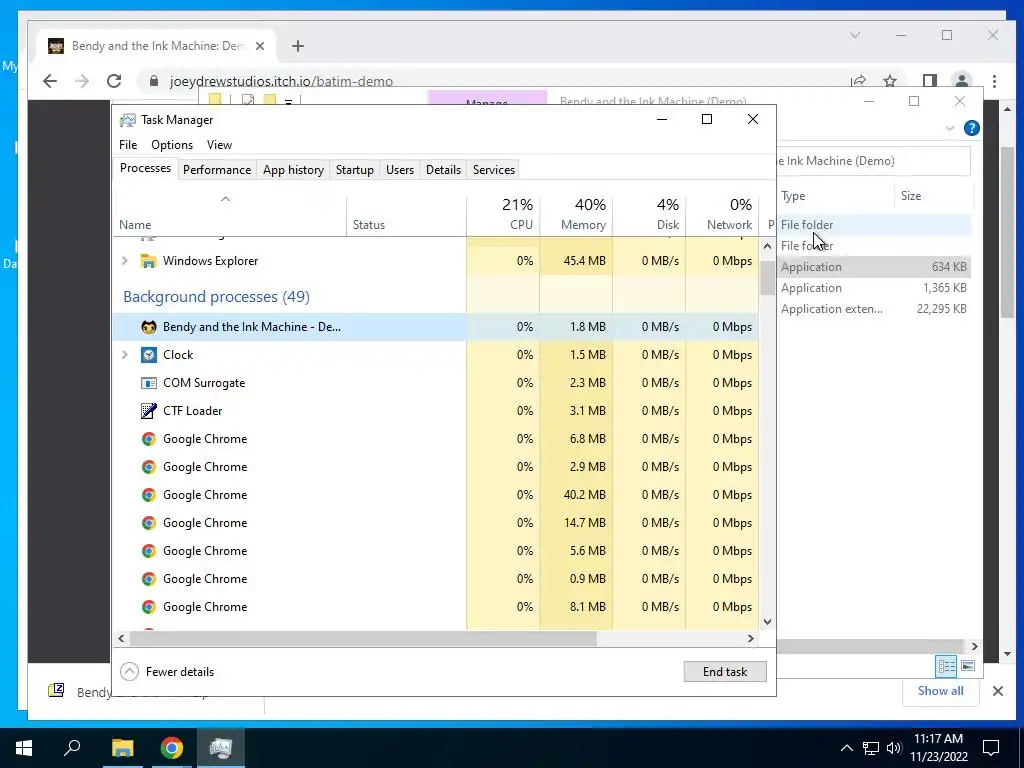The height and width of the screenshot is (768, 1024).
Task: Switch File Explorer to large icons view
Action: pyautogui.click(x=968, y=665)
